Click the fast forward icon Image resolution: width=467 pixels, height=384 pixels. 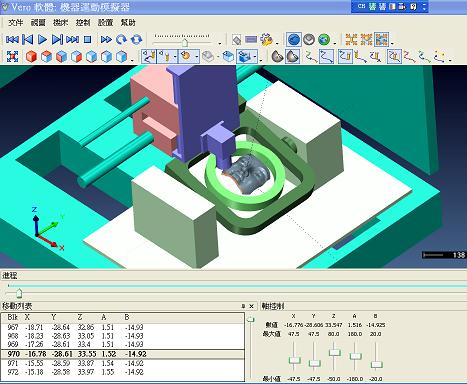(106, 40)
